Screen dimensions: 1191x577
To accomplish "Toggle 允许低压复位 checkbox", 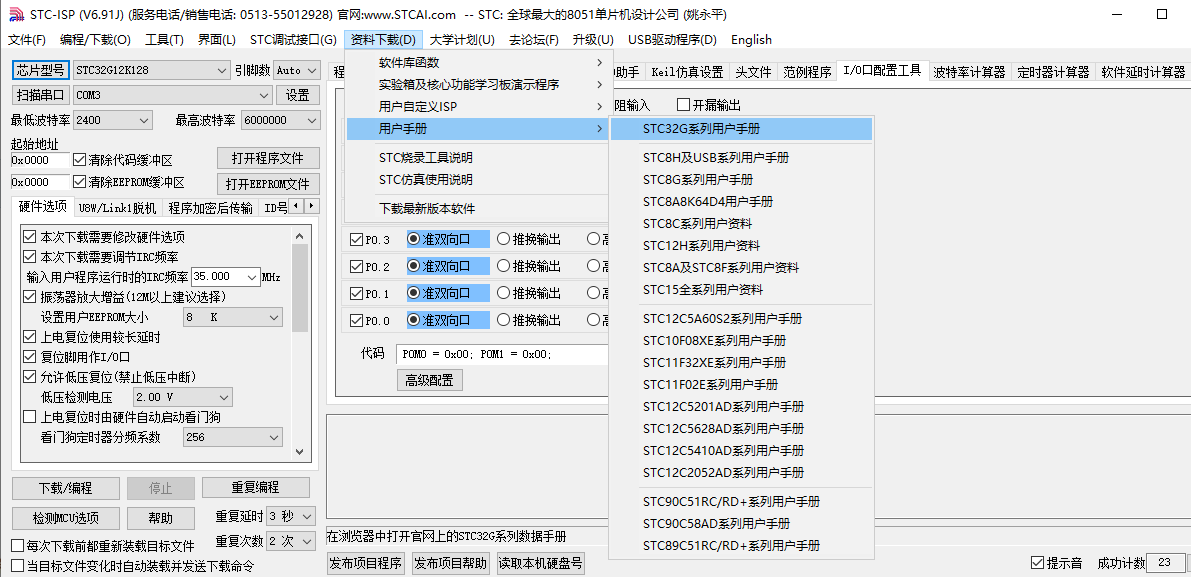I will point(30,377).
